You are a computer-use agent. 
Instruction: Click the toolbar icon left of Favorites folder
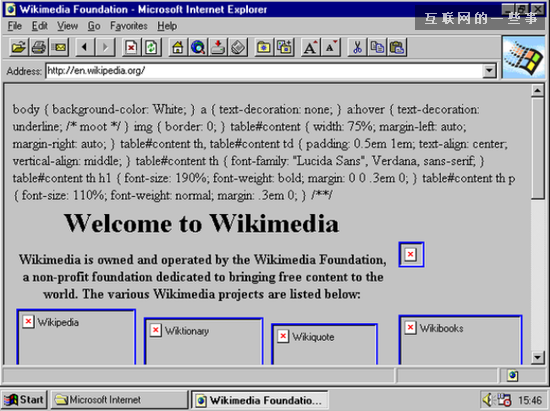click(x=238, y=47)
